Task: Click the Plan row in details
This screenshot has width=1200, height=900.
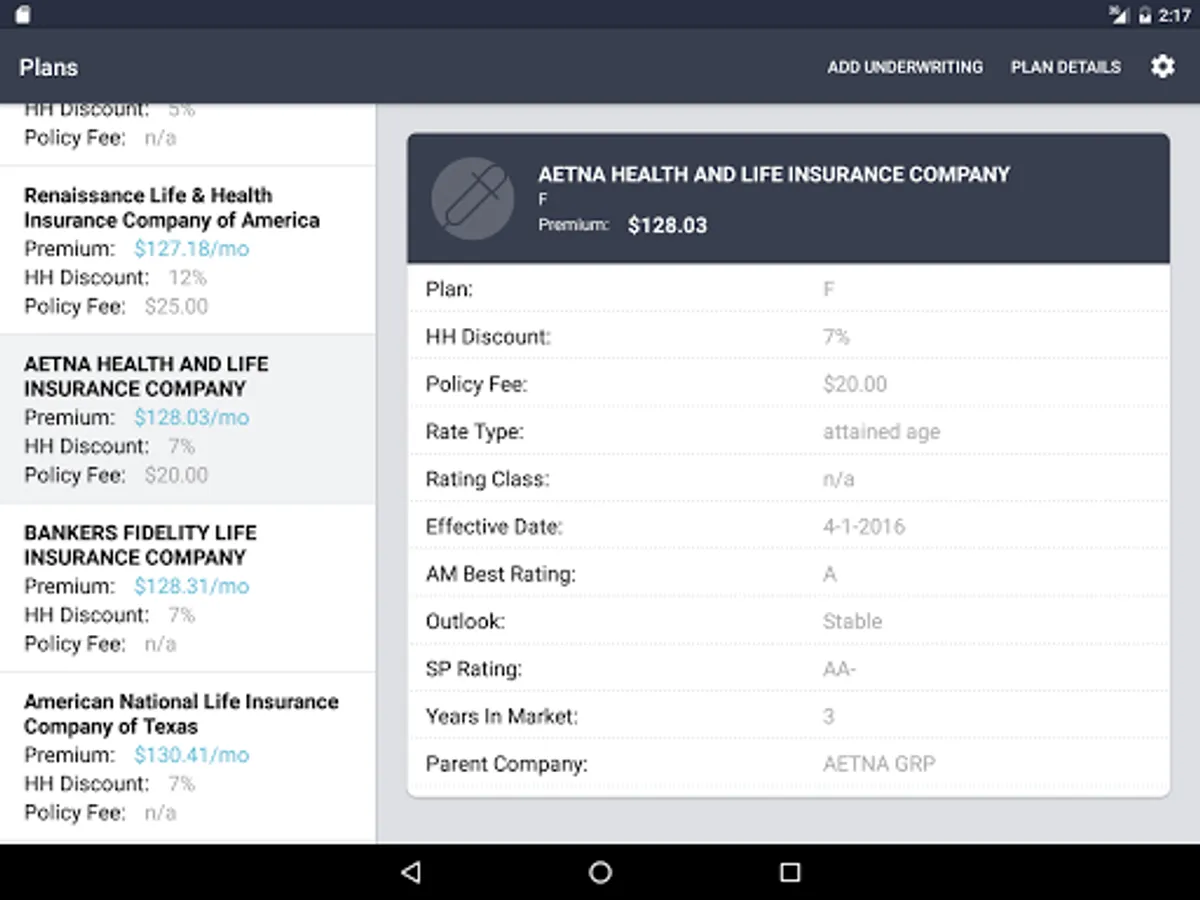Action: click(x=788, y=289)
